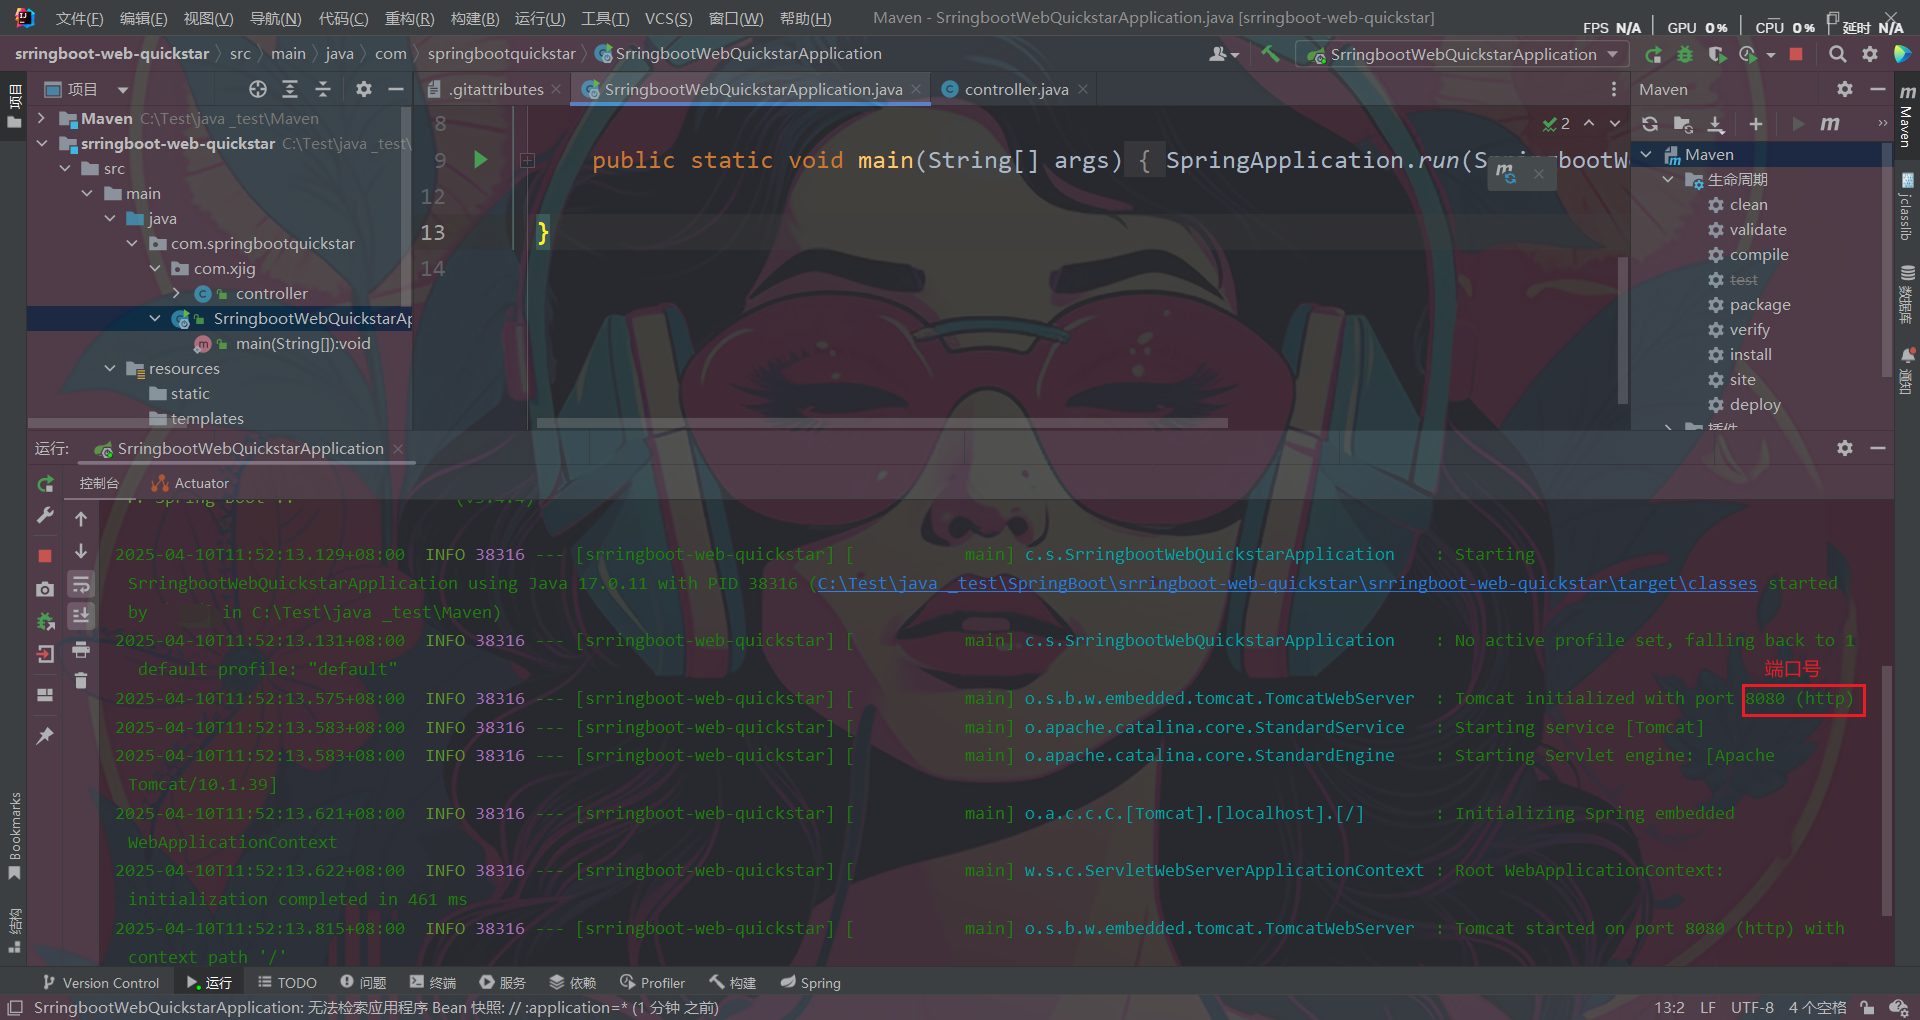This screenshot has height=1020, width=1920.
Task: Rerun SrringbootWebQuickstarApplication from main toolbar
Action: coord(1653,55)
